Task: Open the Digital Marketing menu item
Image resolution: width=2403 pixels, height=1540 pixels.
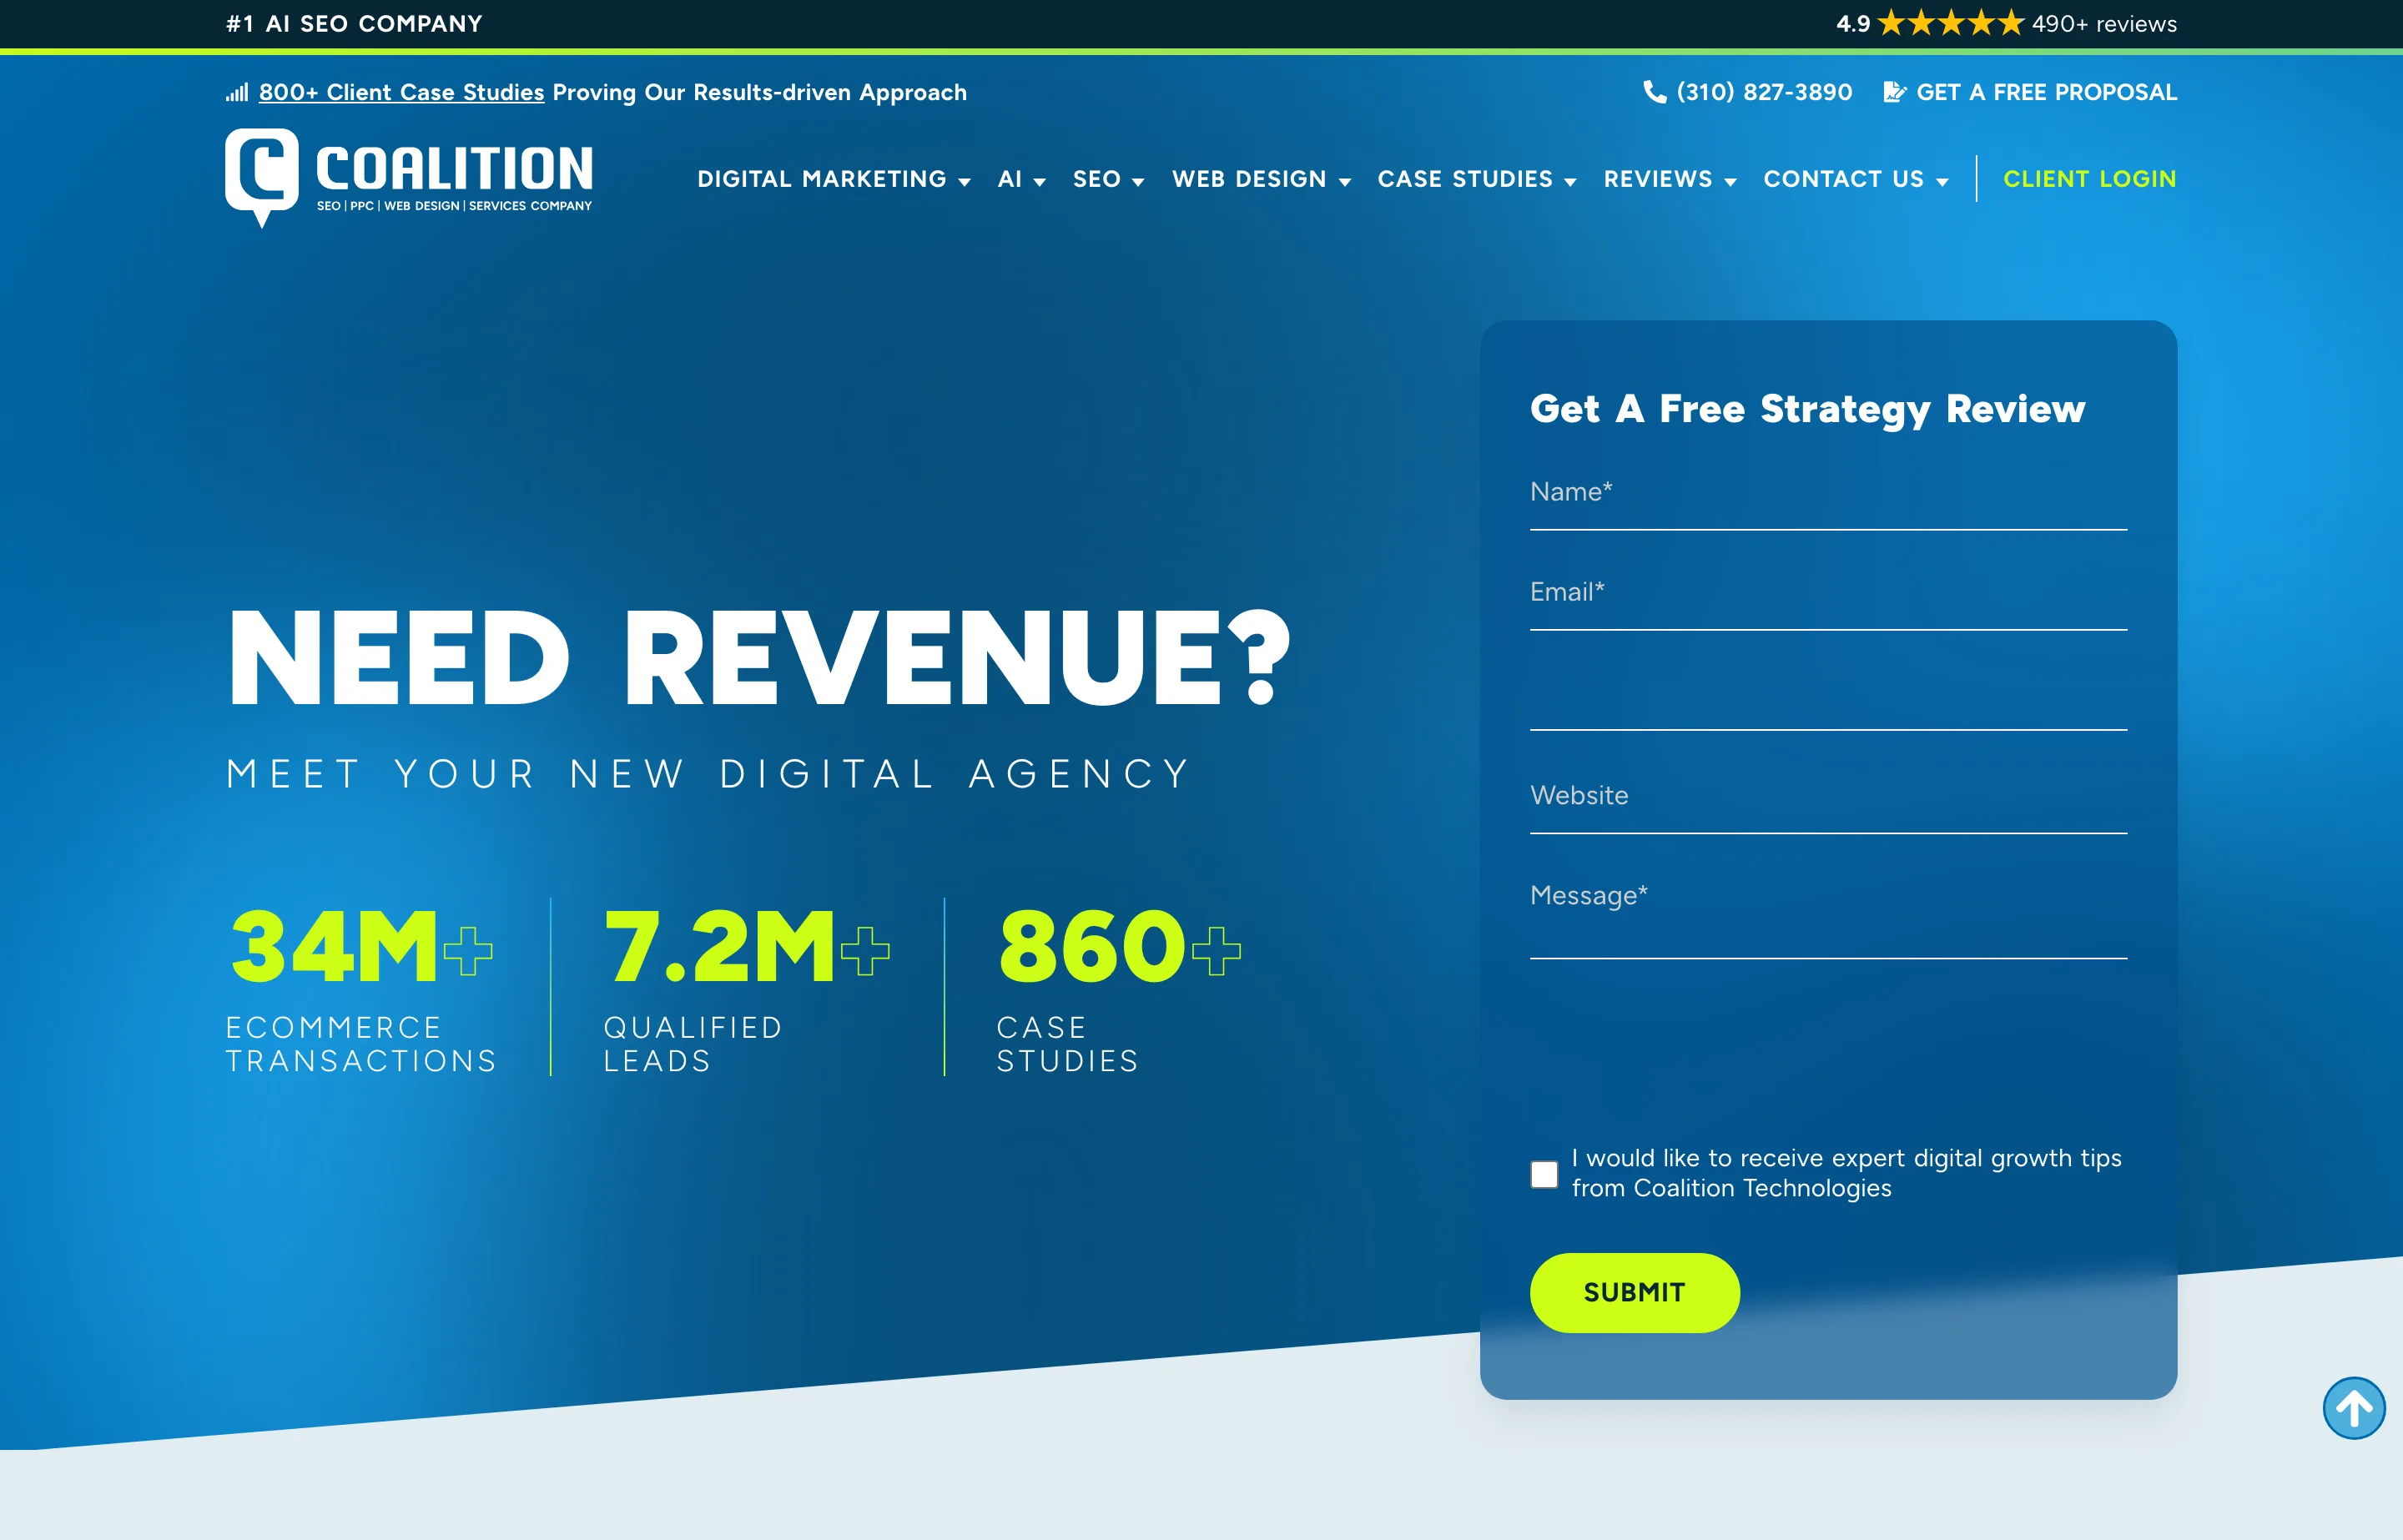Action: click(x=822, y=179)
